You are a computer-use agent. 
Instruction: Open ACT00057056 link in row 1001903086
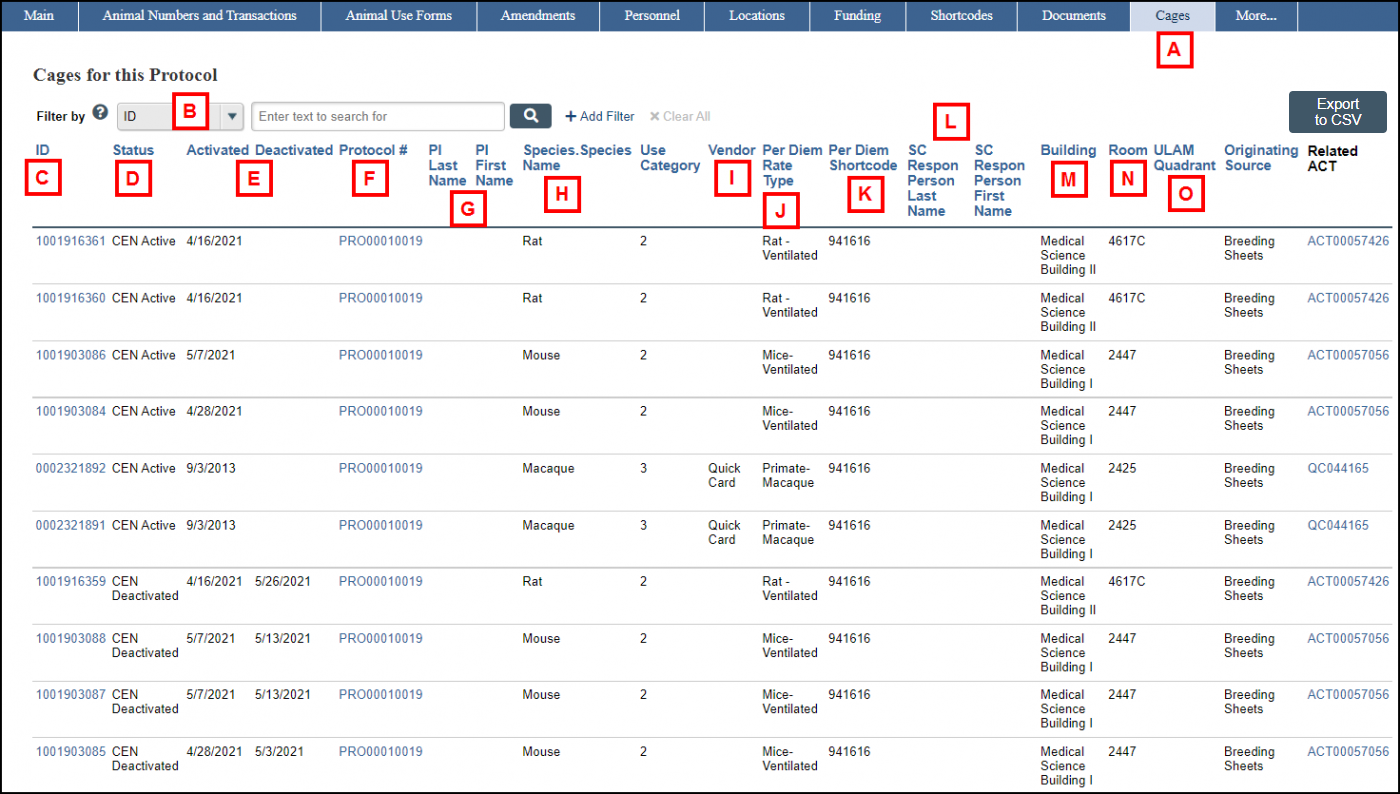1348,355
